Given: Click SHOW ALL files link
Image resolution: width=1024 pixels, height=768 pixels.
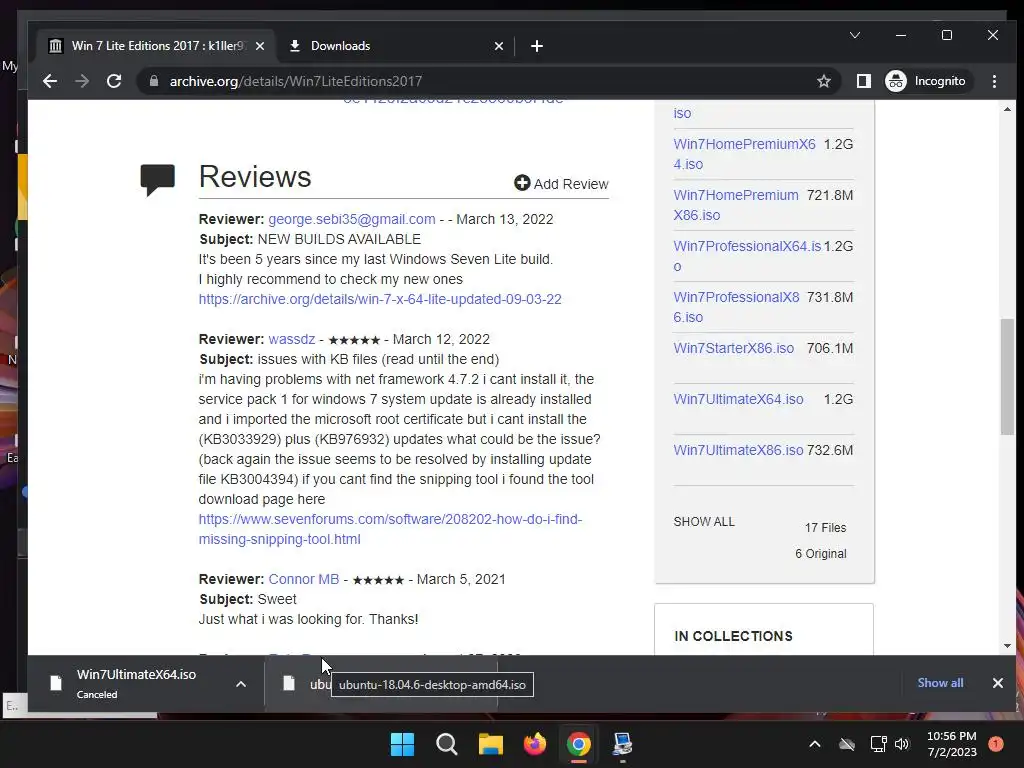Looking at the screenshot, I should 704,522.
